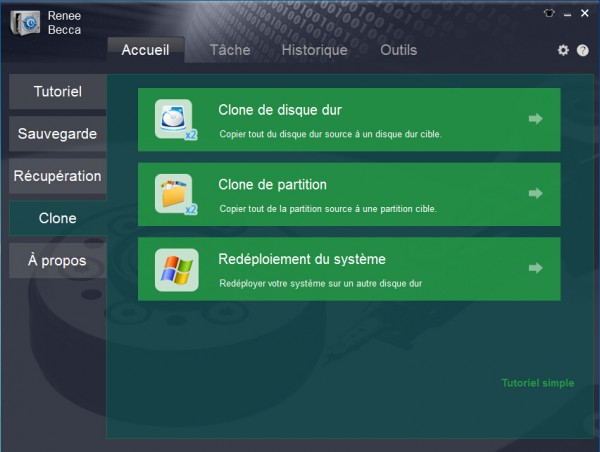Click arrow next to Clone de disque dur

536,119
